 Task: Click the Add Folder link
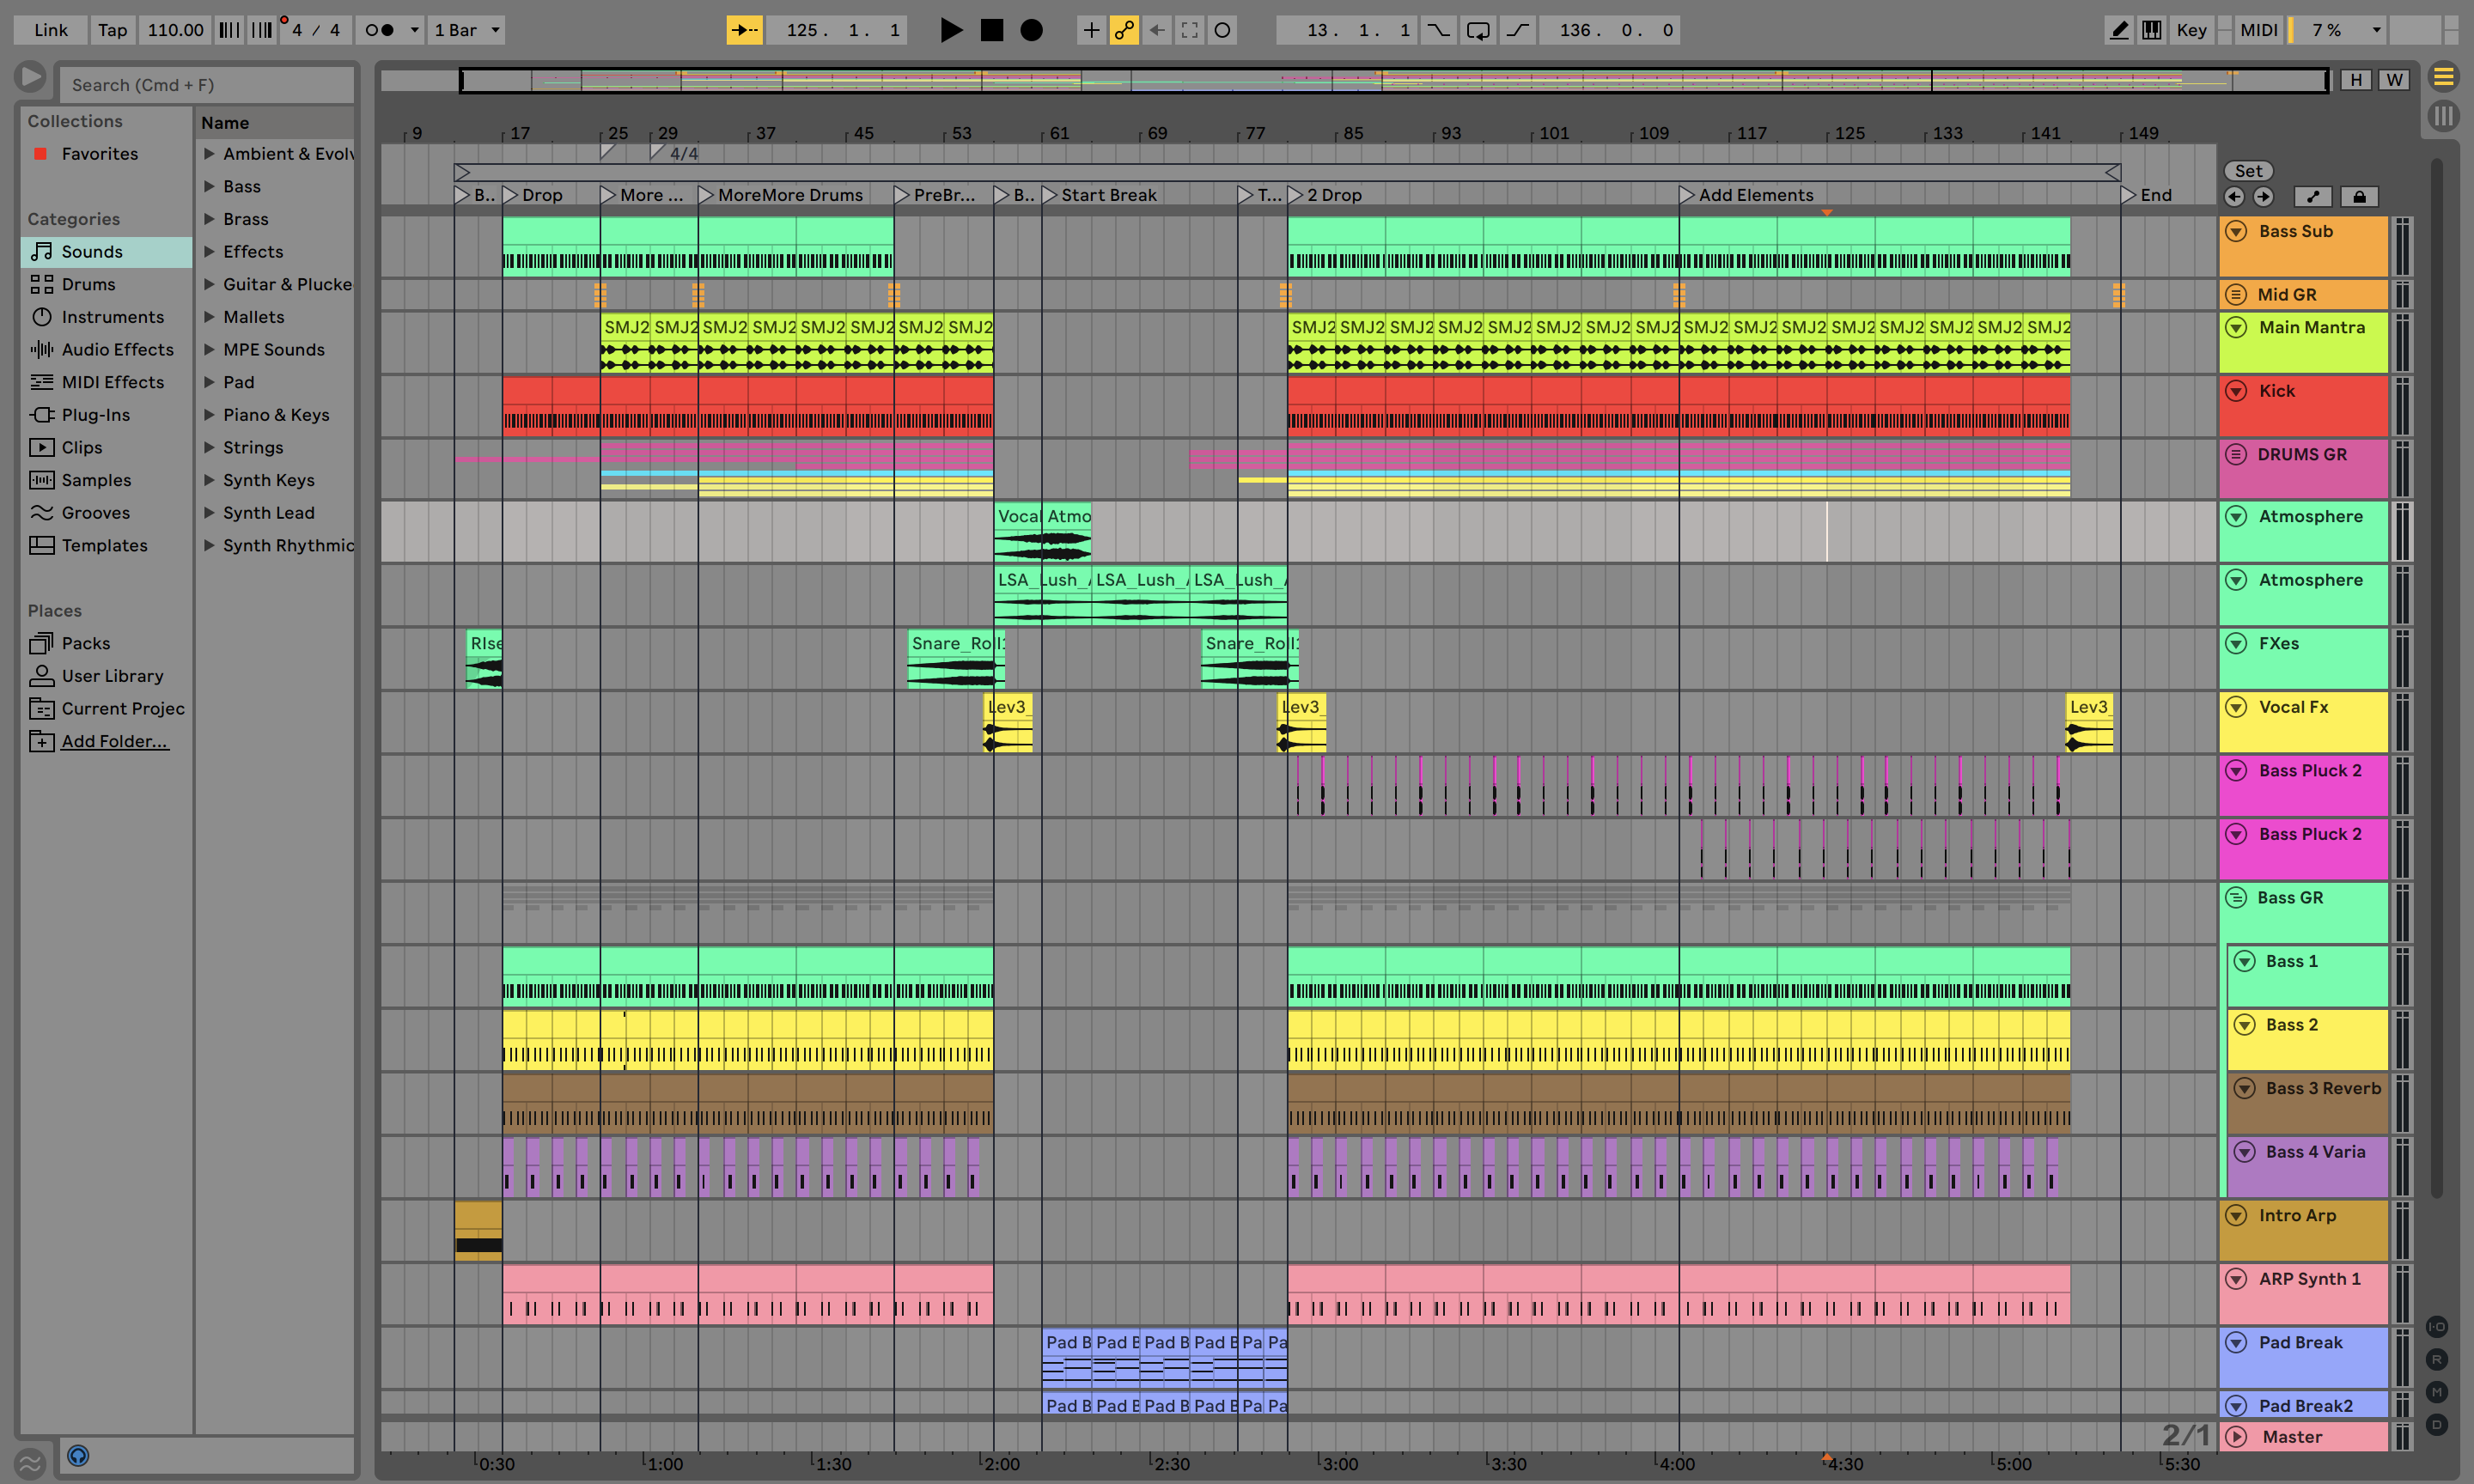coord(114,741)
